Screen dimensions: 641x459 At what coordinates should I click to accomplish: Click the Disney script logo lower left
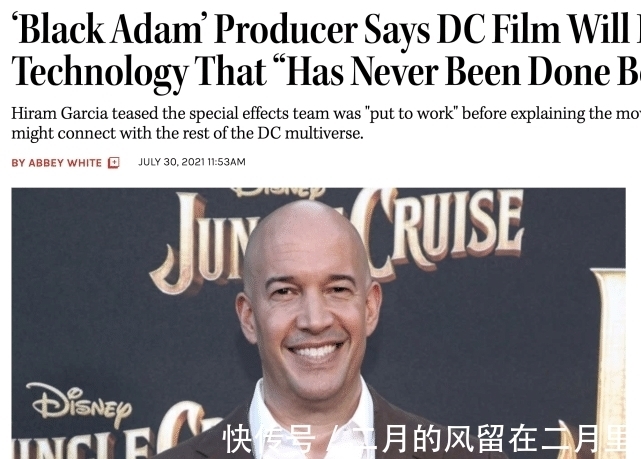coord(79,405)
